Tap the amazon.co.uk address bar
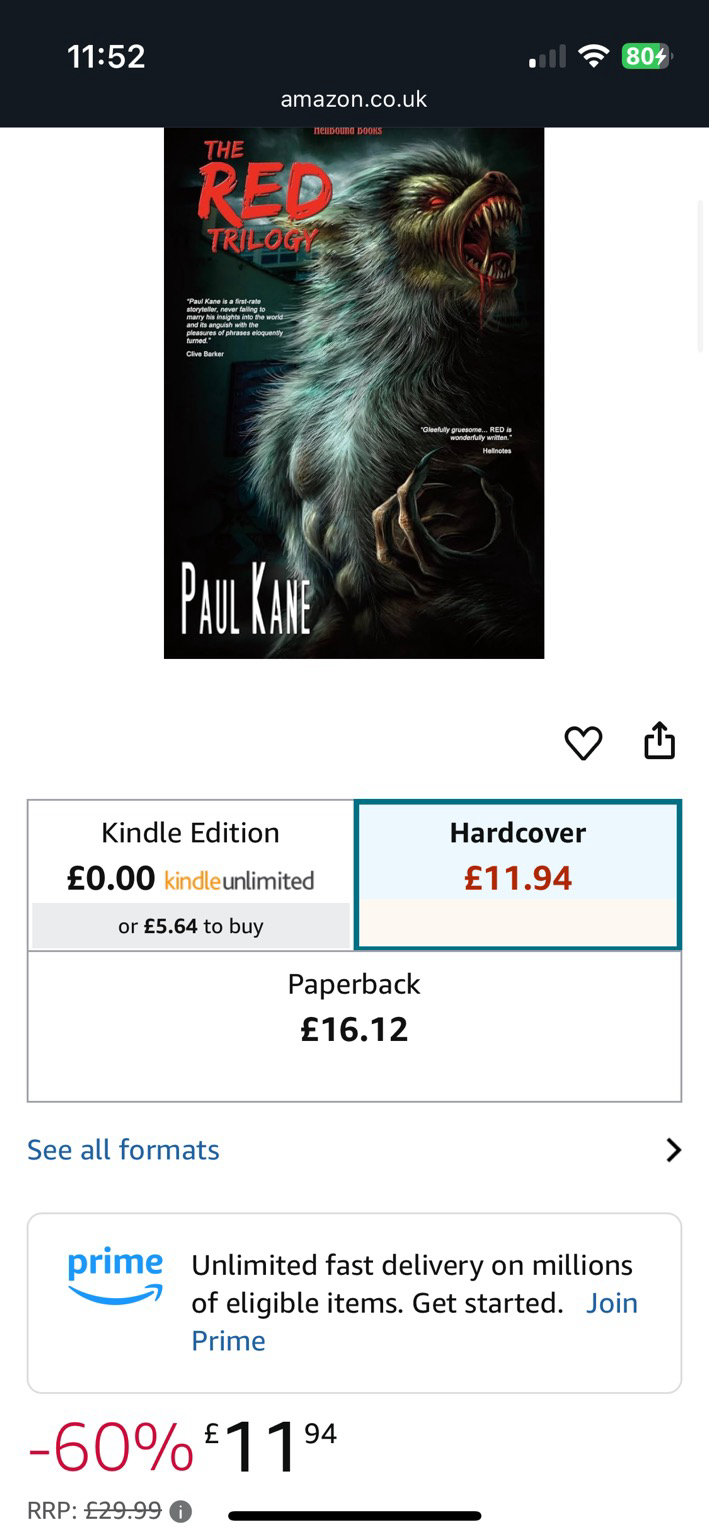The image size is (709, 1536). pos(354,99)
